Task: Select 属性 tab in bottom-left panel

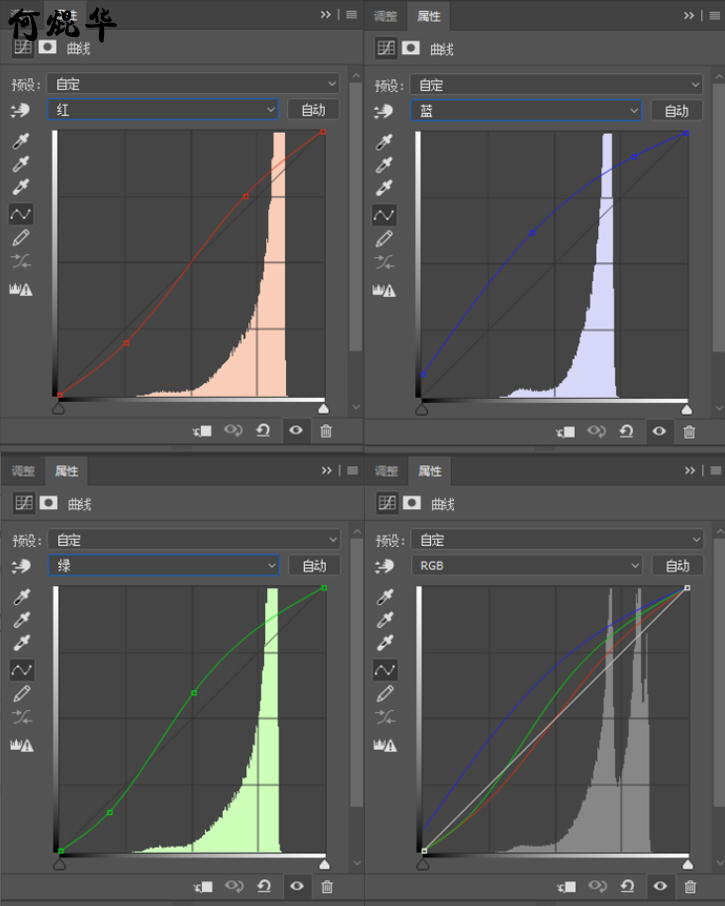Action: 67,471
